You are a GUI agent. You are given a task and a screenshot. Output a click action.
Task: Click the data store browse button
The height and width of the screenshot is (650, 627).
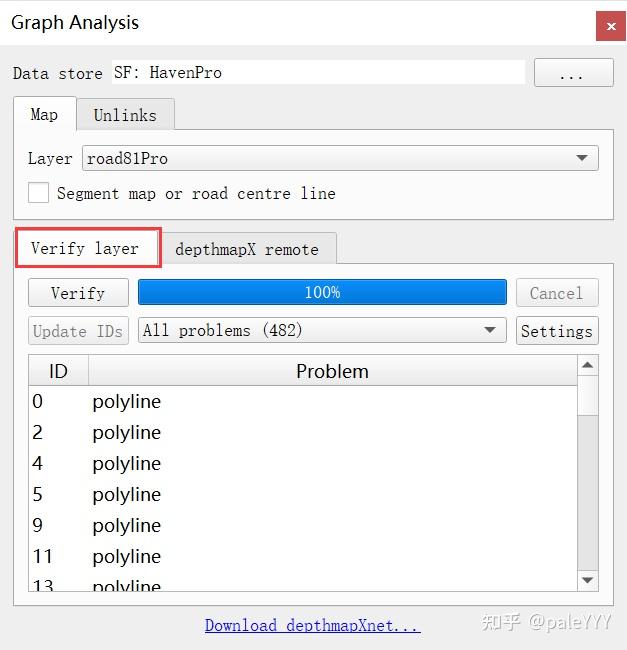pyautogui.click(x=573, y=73)
